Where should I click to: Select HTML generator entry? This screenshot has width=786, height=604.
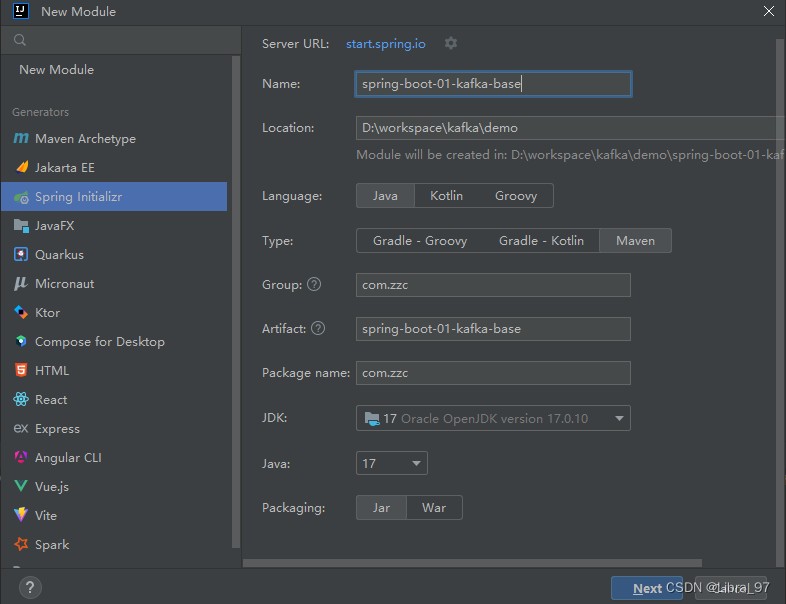point(114,370)
